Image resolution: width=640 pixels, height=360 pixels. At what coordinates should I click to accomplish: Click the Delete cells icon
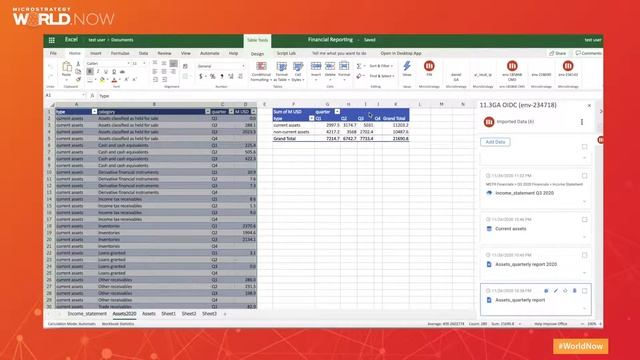tap(330, 66)
